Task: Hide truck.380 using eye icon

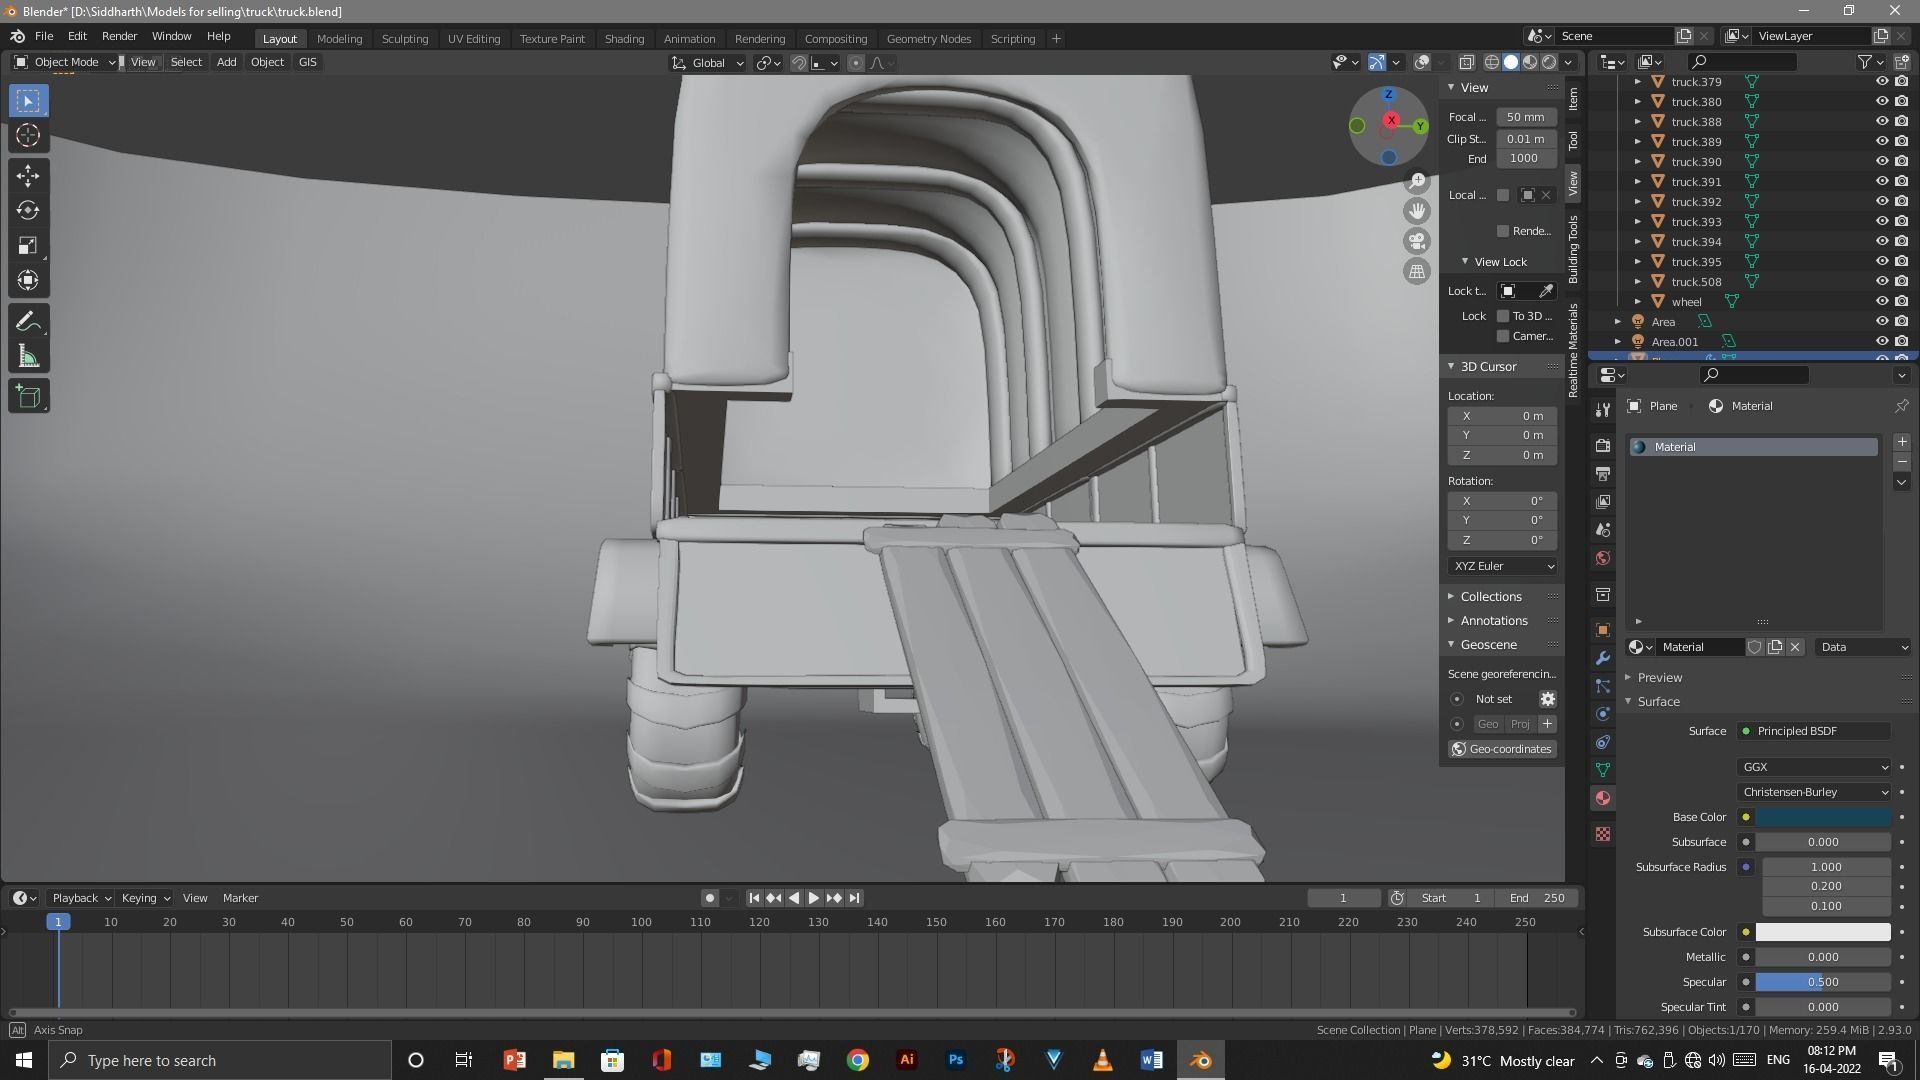Action: click(1881, 101)
